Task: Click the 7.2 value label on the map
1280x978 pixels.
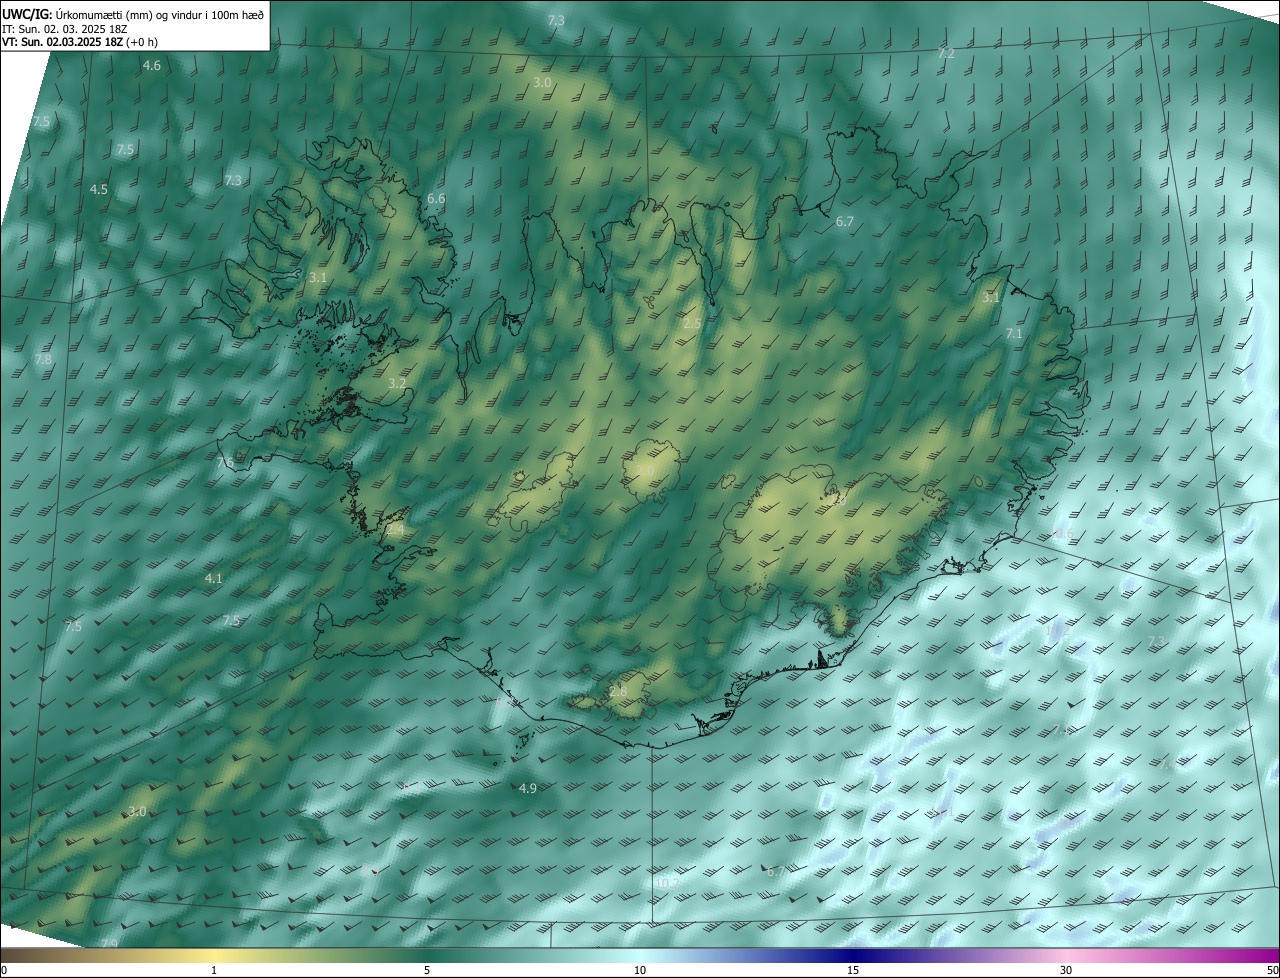Action: [x=945, y=54]
